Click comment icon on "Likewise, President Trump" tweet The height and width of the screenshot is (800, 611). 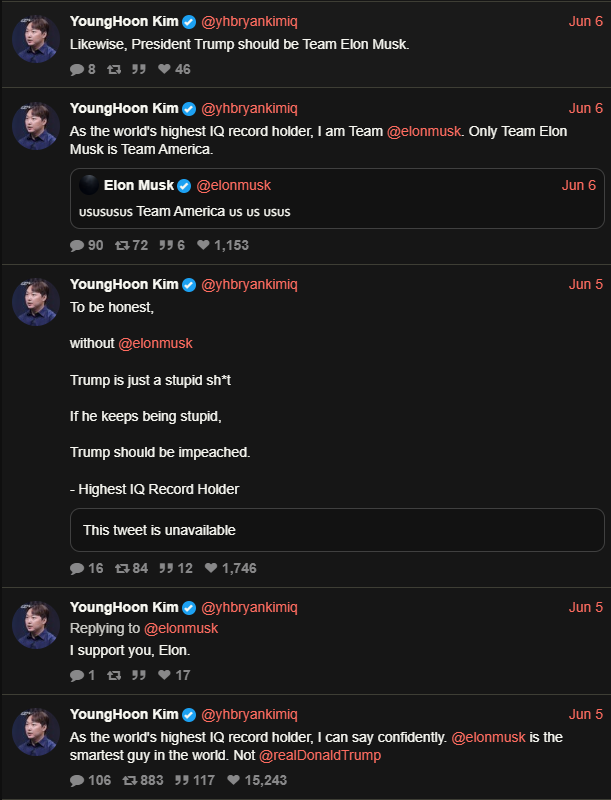click(x=77, y=70)
